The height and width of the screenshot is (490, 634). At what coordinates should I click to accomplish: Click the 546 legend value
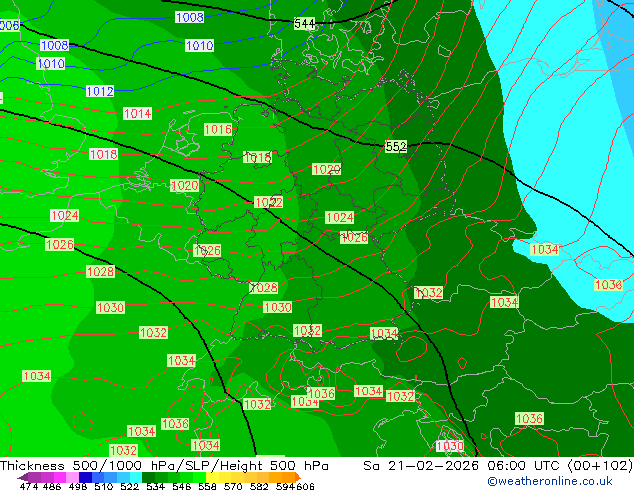[x=182, y=486]
